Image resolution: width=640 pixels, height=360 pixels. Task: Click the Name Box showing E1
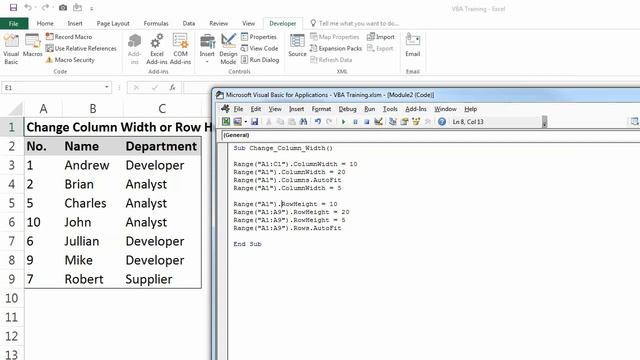(52, 87)
